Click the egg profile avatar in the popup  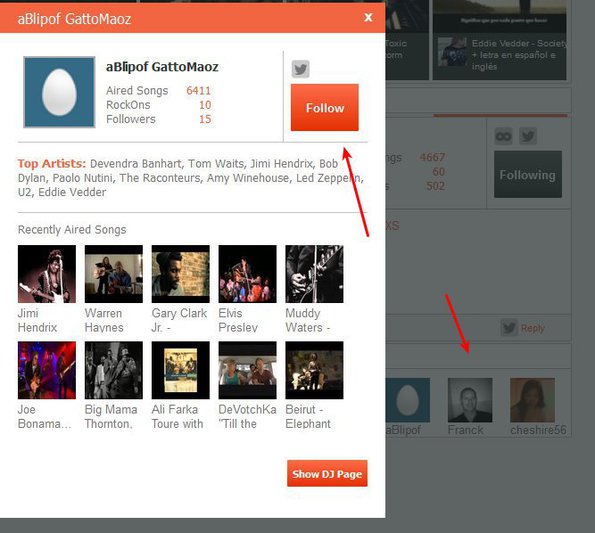point(59,92)
